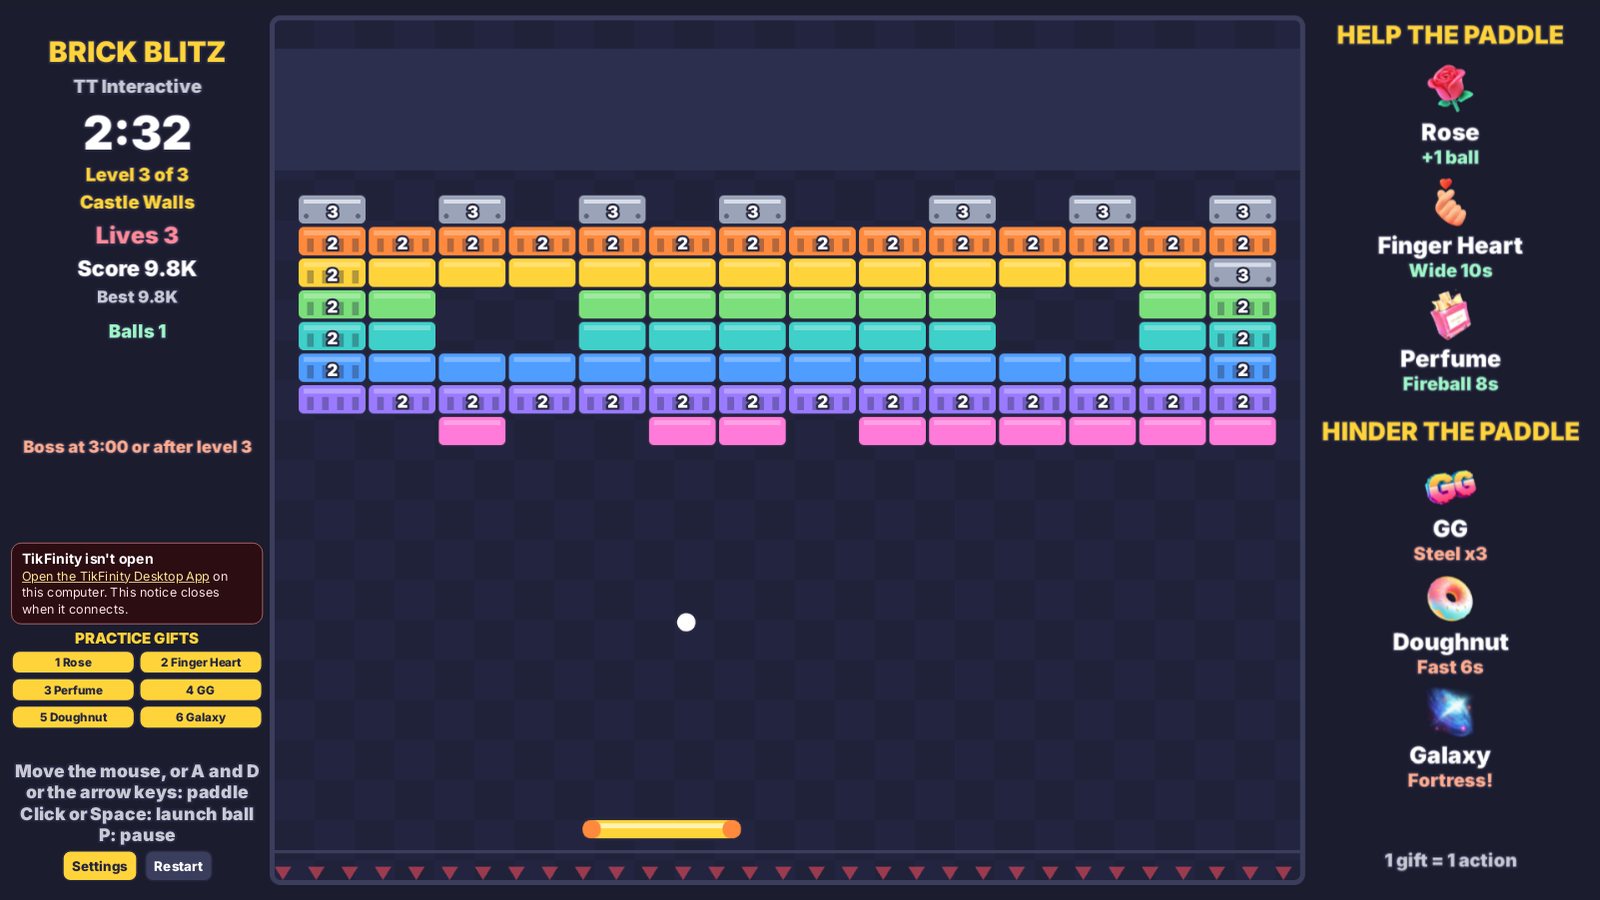Click the white ball

pyautogui.click(x=686, y=622)
